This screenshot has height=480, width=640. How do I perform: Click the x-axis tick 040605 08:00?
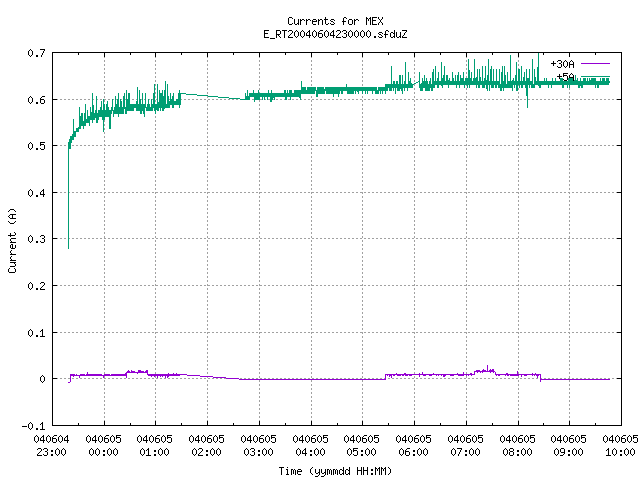pos(517,446)
